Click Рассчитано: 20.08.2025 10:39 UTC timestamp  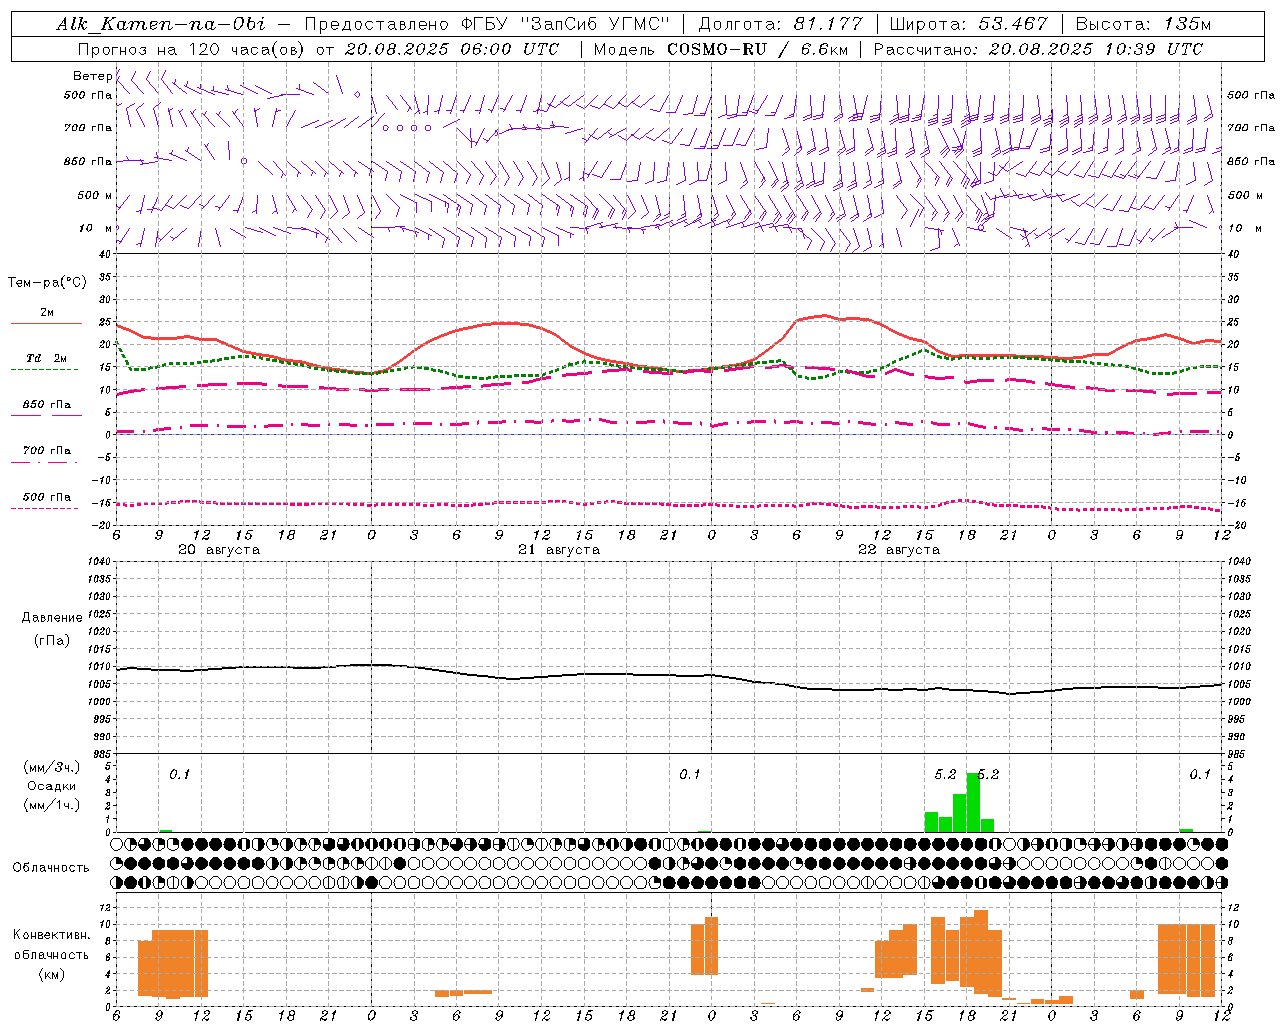pos(1038,49)
